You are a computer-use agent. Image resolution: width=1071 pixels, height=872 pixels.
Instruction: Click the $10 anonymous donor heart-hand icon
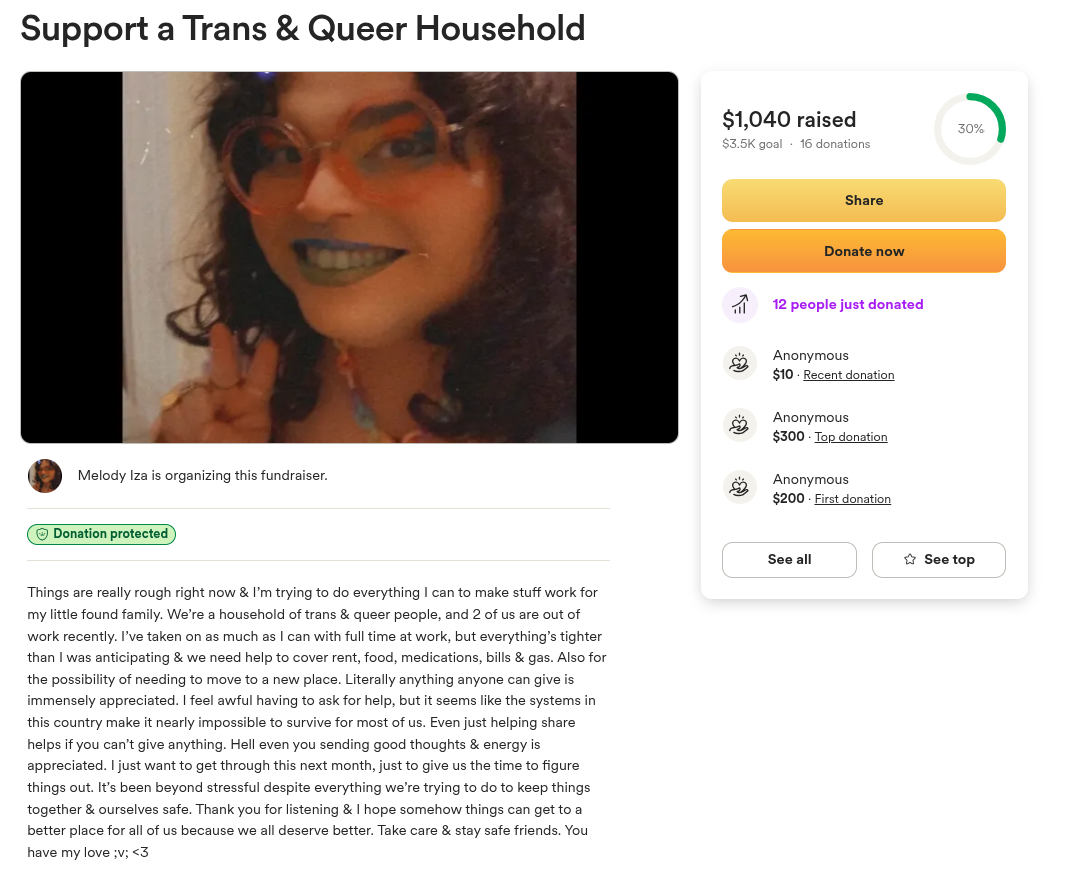[x=740, y=363]
